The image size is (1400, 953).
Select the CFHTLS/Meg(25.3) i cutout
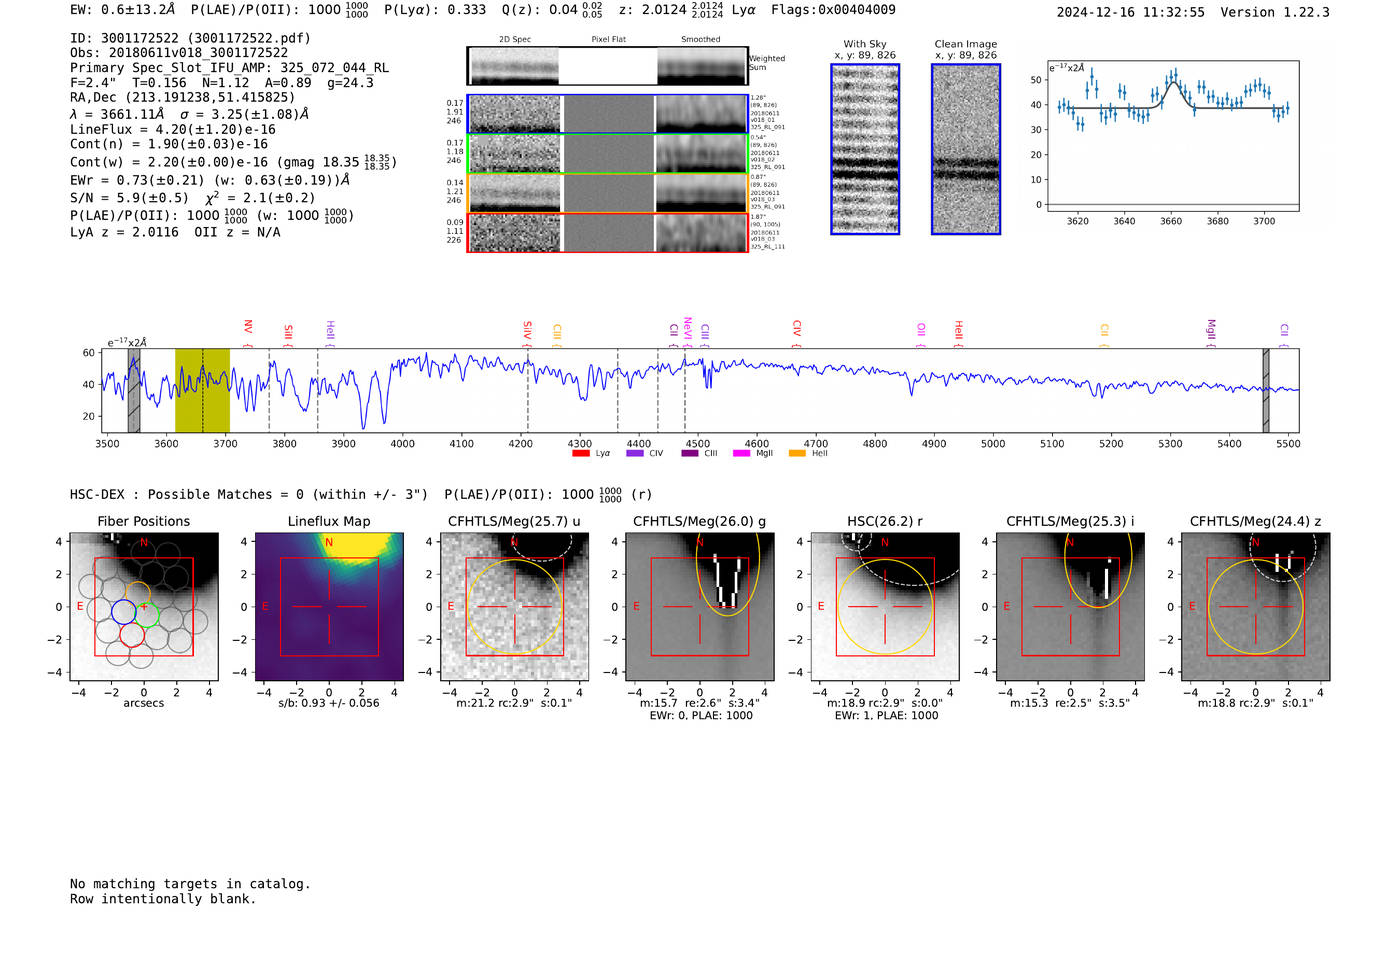tap(1070, 607)
